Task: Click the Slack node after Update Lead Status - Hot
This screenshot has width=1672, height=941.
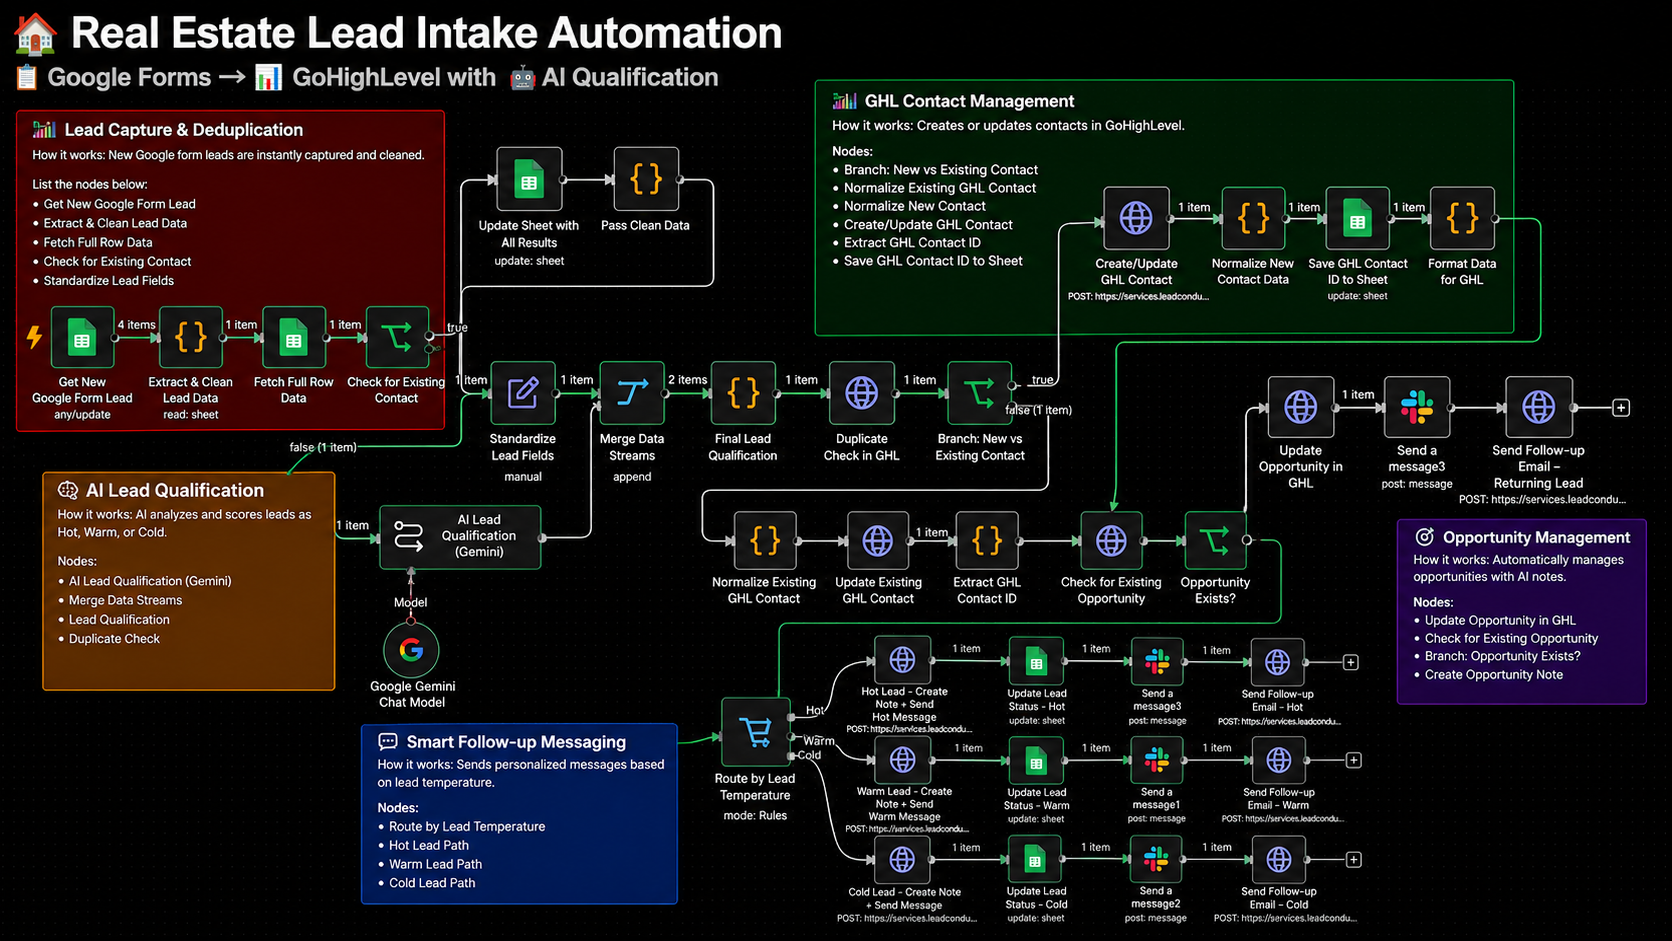Action: pyautogui.click(x=1157, y=661)
